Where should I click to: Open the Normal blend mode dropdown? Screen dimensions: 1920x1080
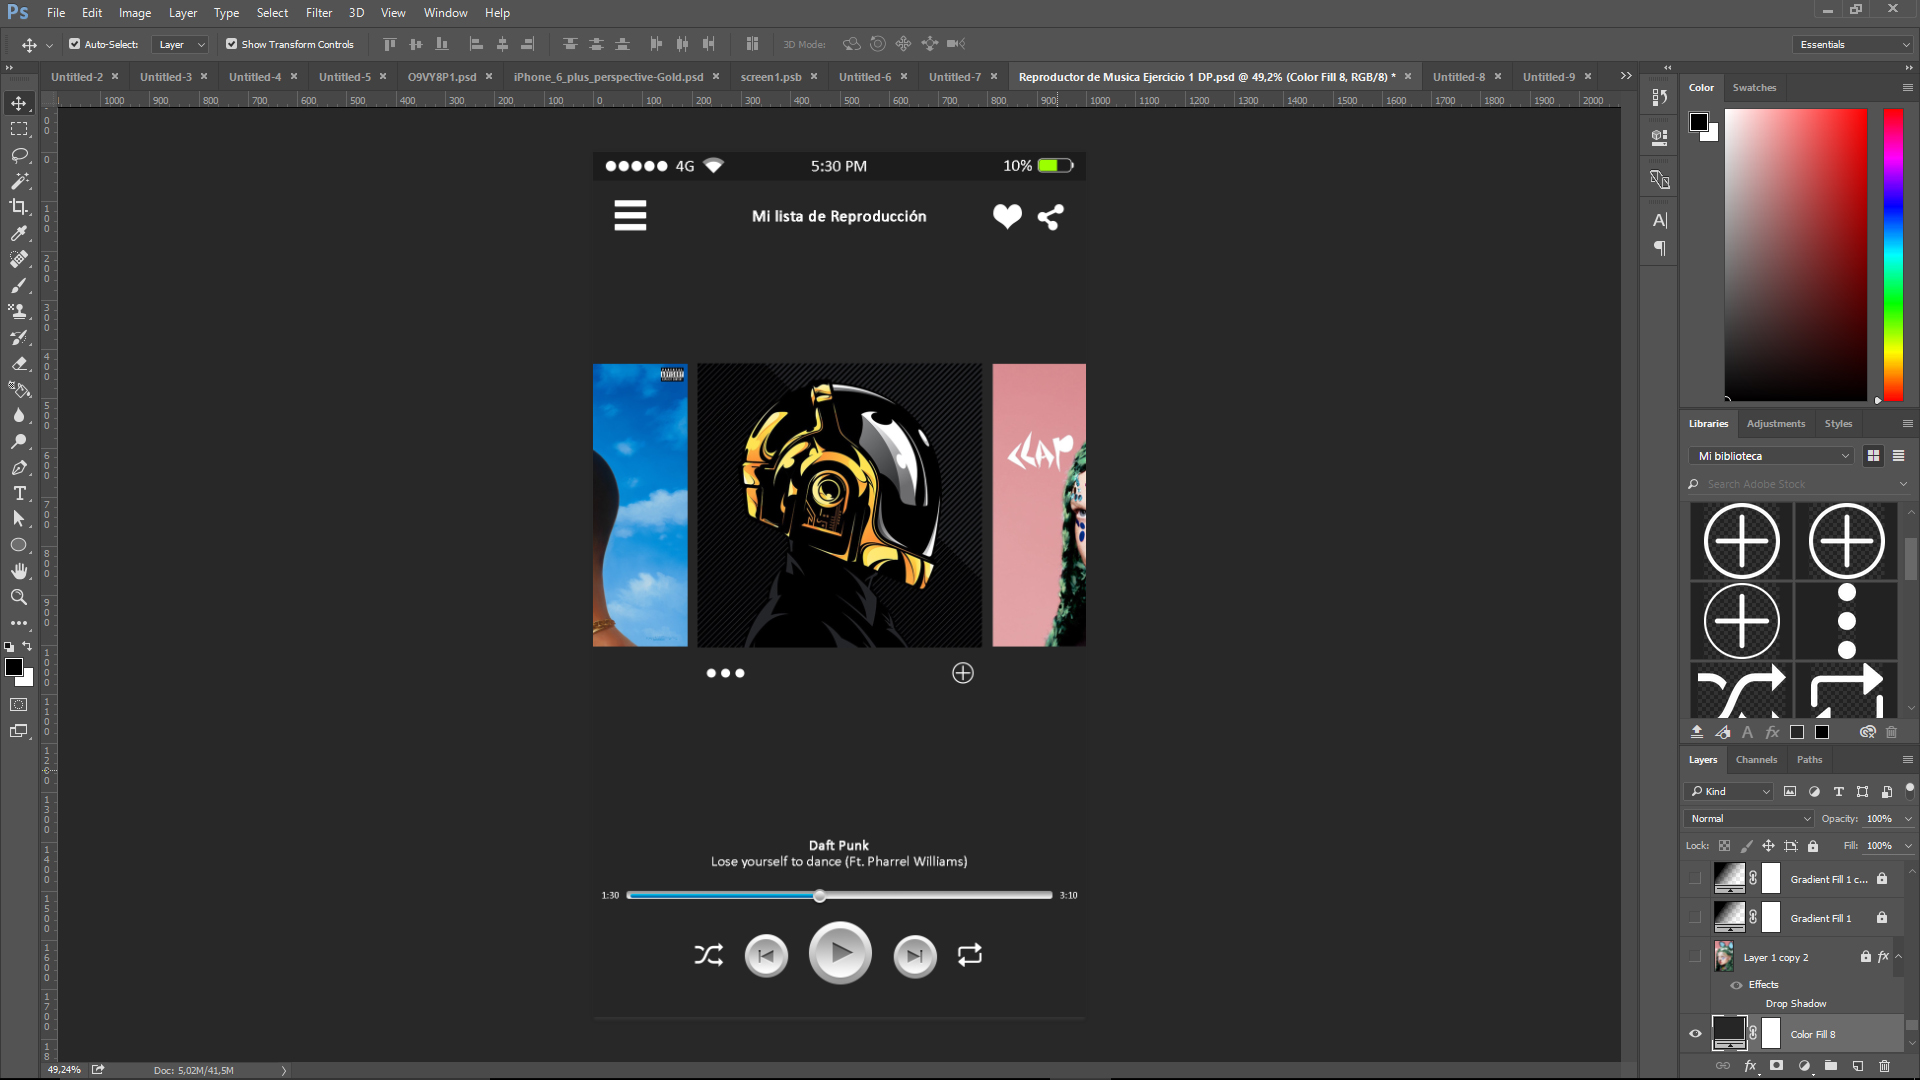point(1750,819)
